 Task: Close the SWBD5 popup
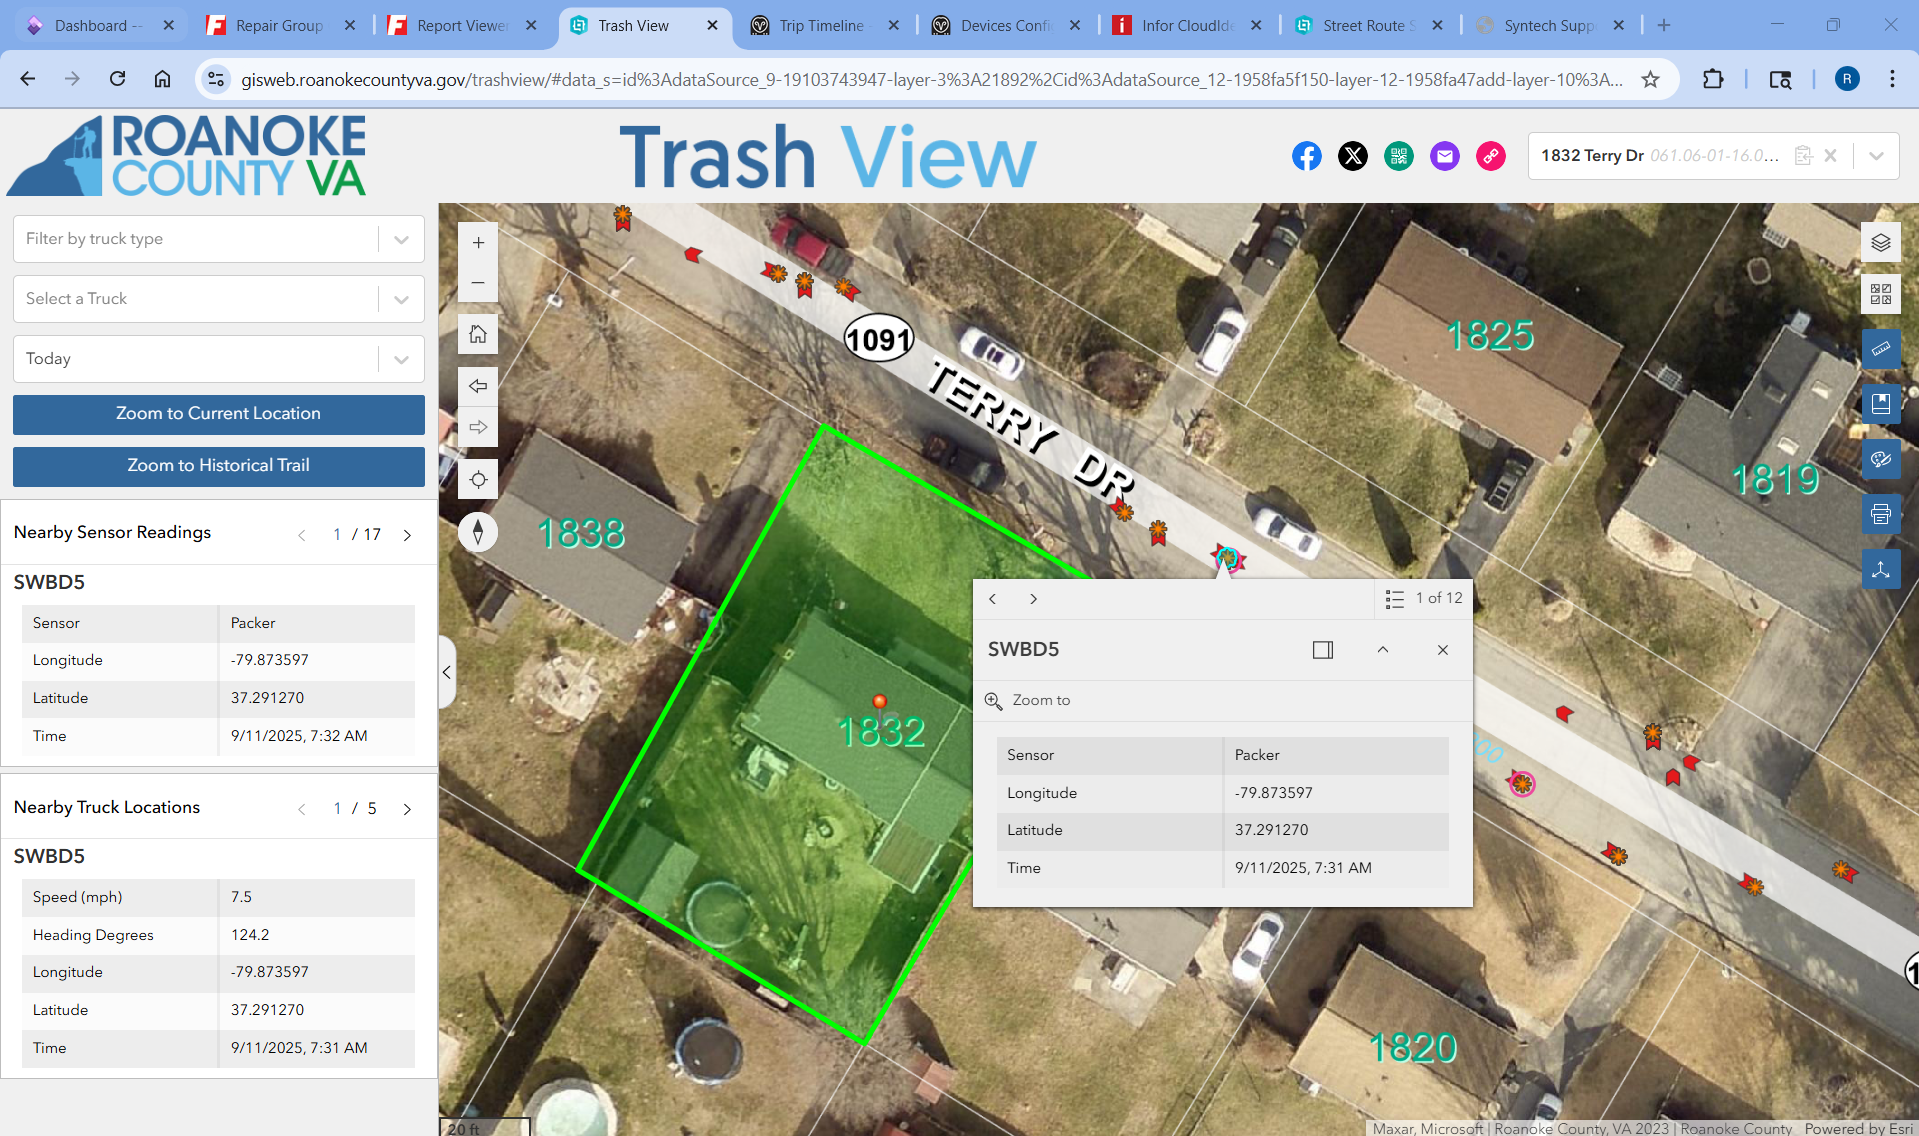[1442, 650]
